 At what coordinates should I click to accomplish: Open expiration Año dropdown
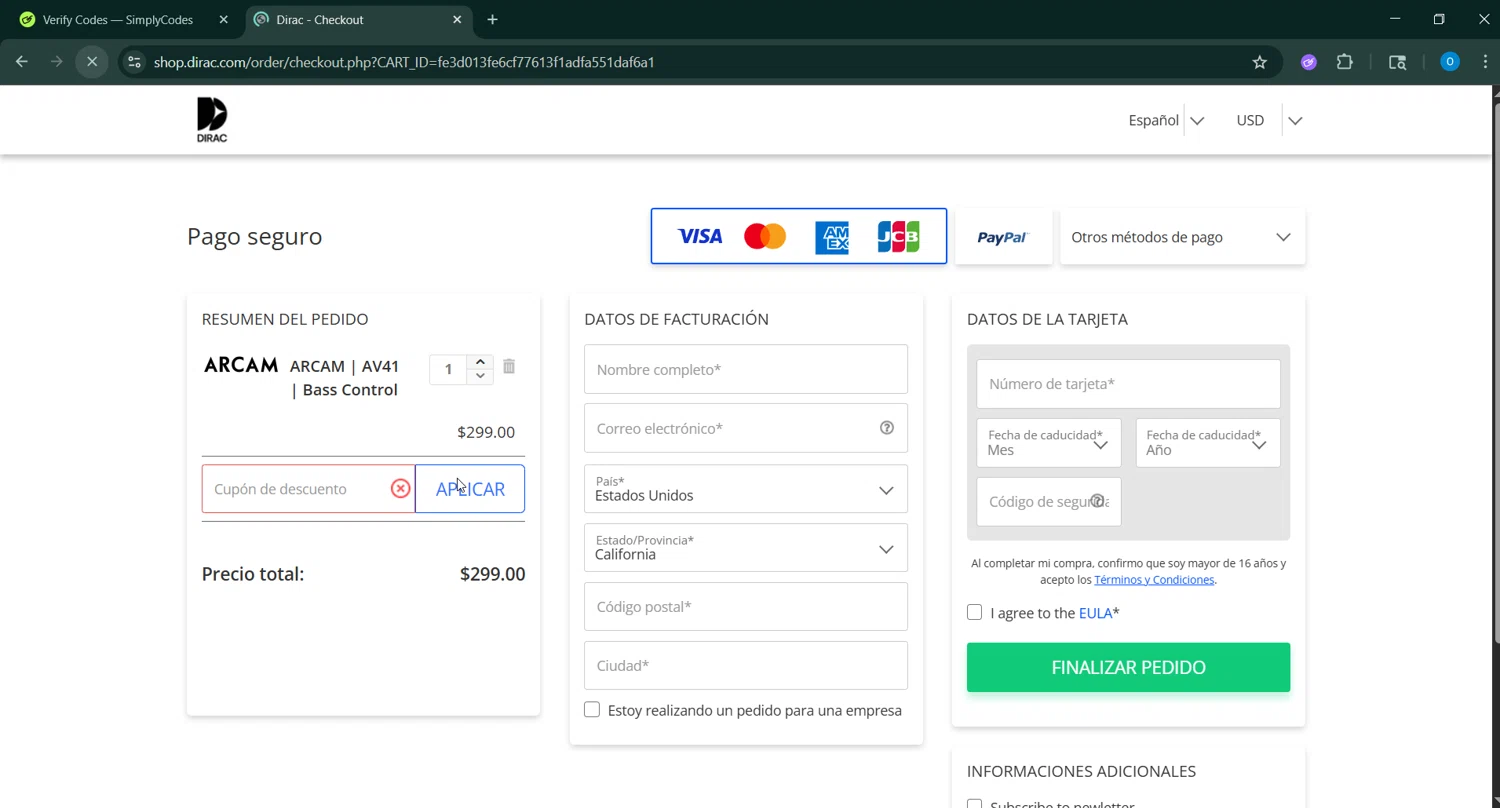[1208, 442]
